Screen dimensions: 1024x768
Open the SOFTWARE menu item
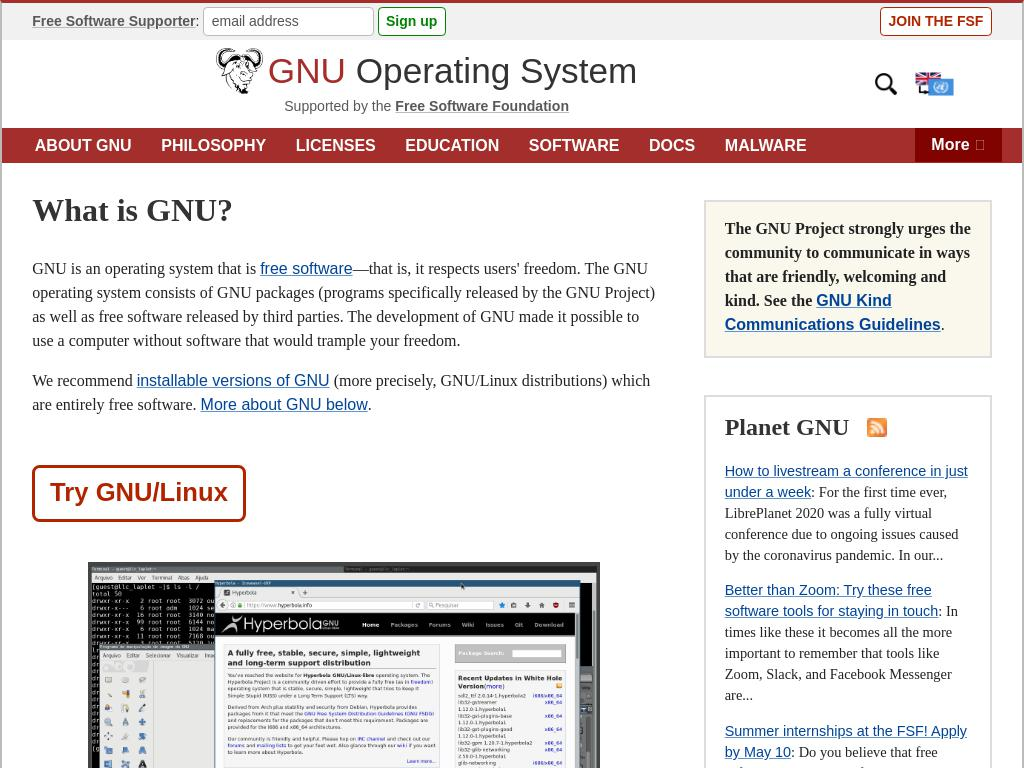point(574,145)
